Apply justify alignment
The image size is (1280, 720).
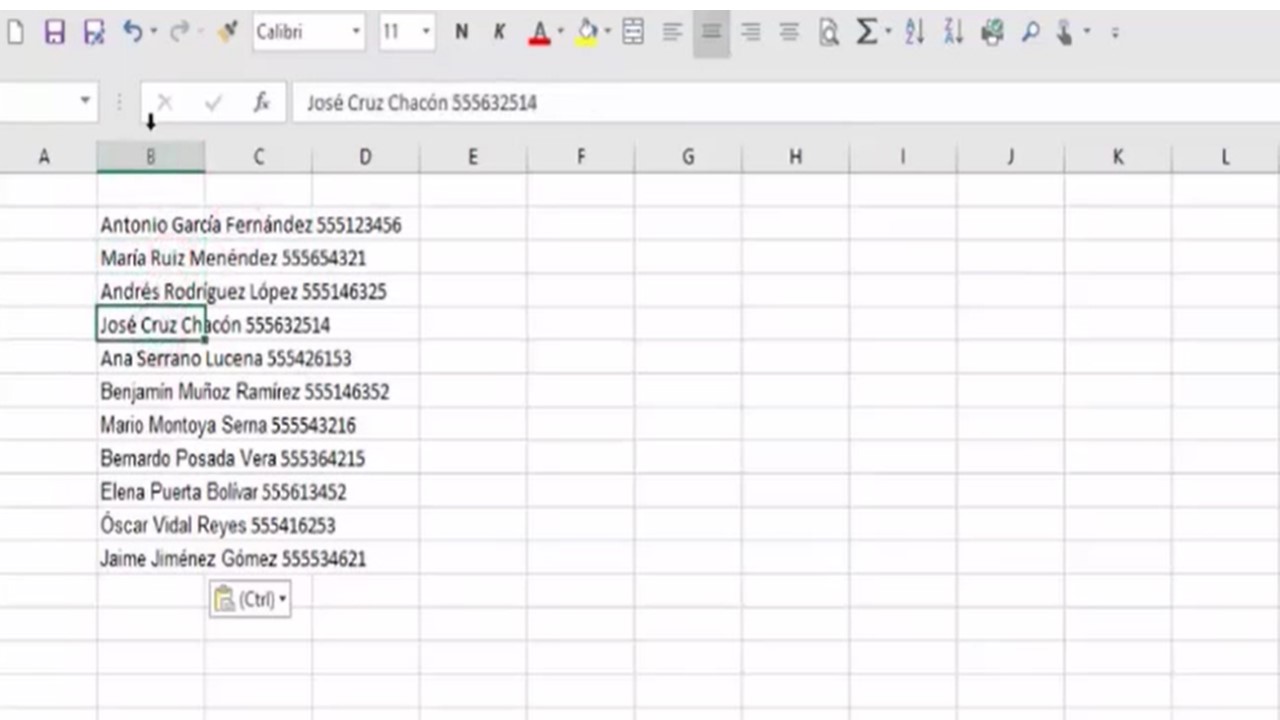point(789,33)
